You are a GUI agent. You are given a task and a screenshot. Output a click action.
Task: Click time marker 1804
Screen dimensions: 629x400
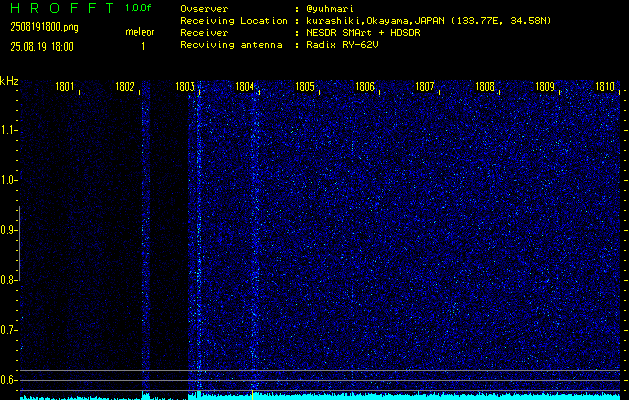pyautogui.click(x=245, y=87)
